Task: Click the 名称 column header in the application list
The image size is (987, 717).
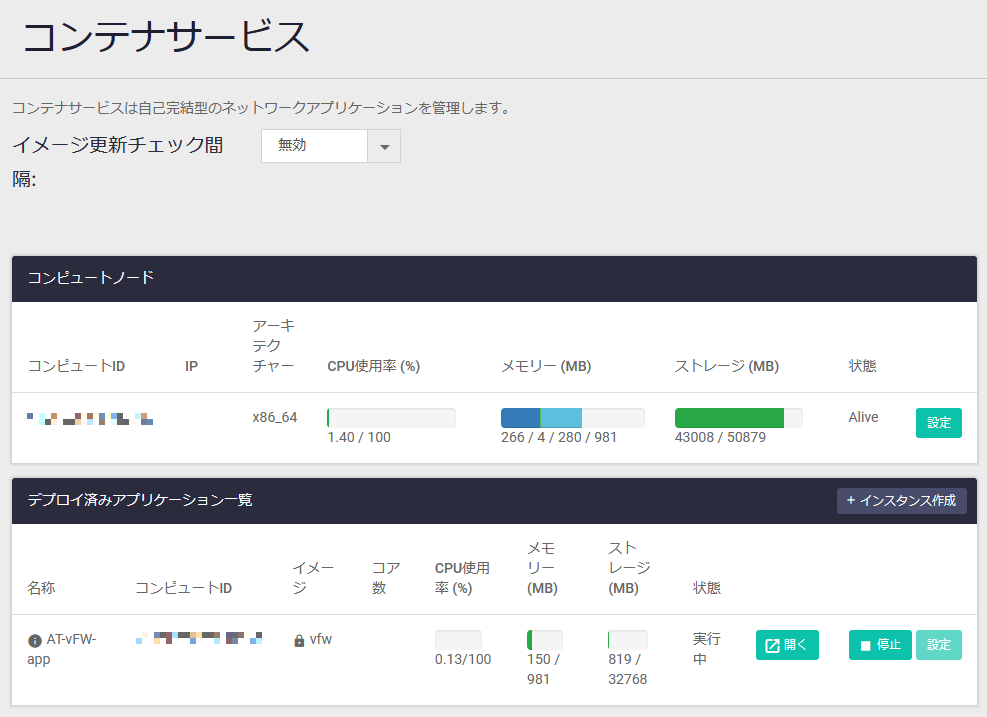Action: pos(41,588)
